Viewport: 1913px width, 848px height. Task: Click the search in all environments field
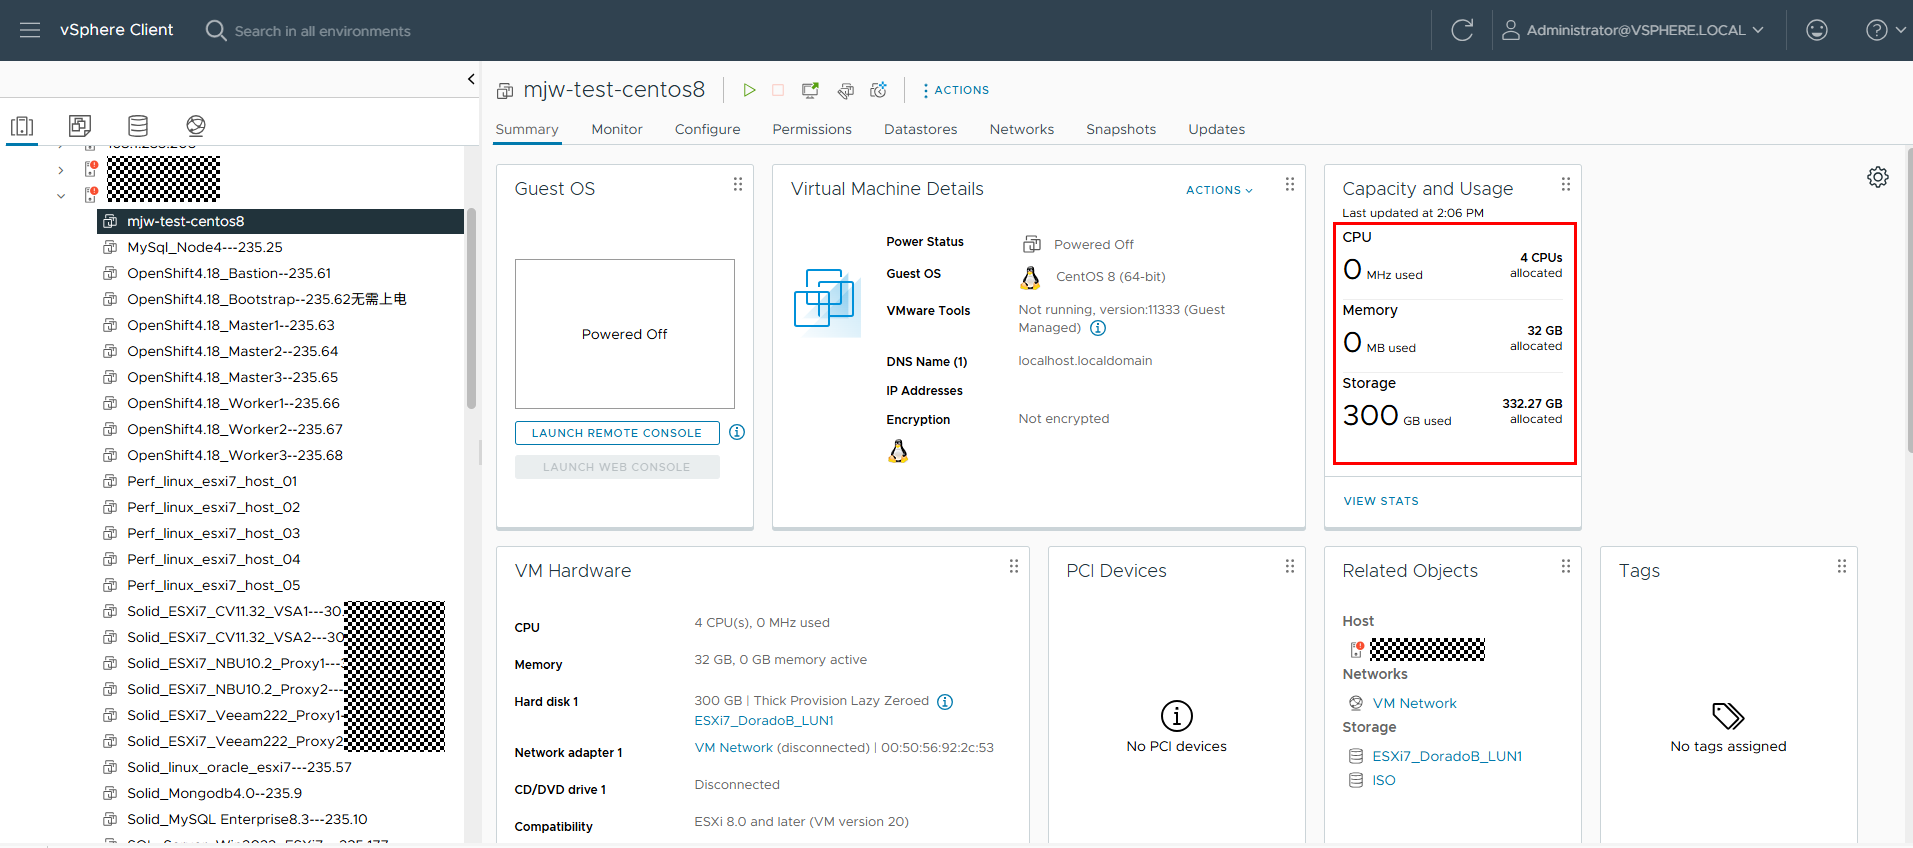click(322, 31)
